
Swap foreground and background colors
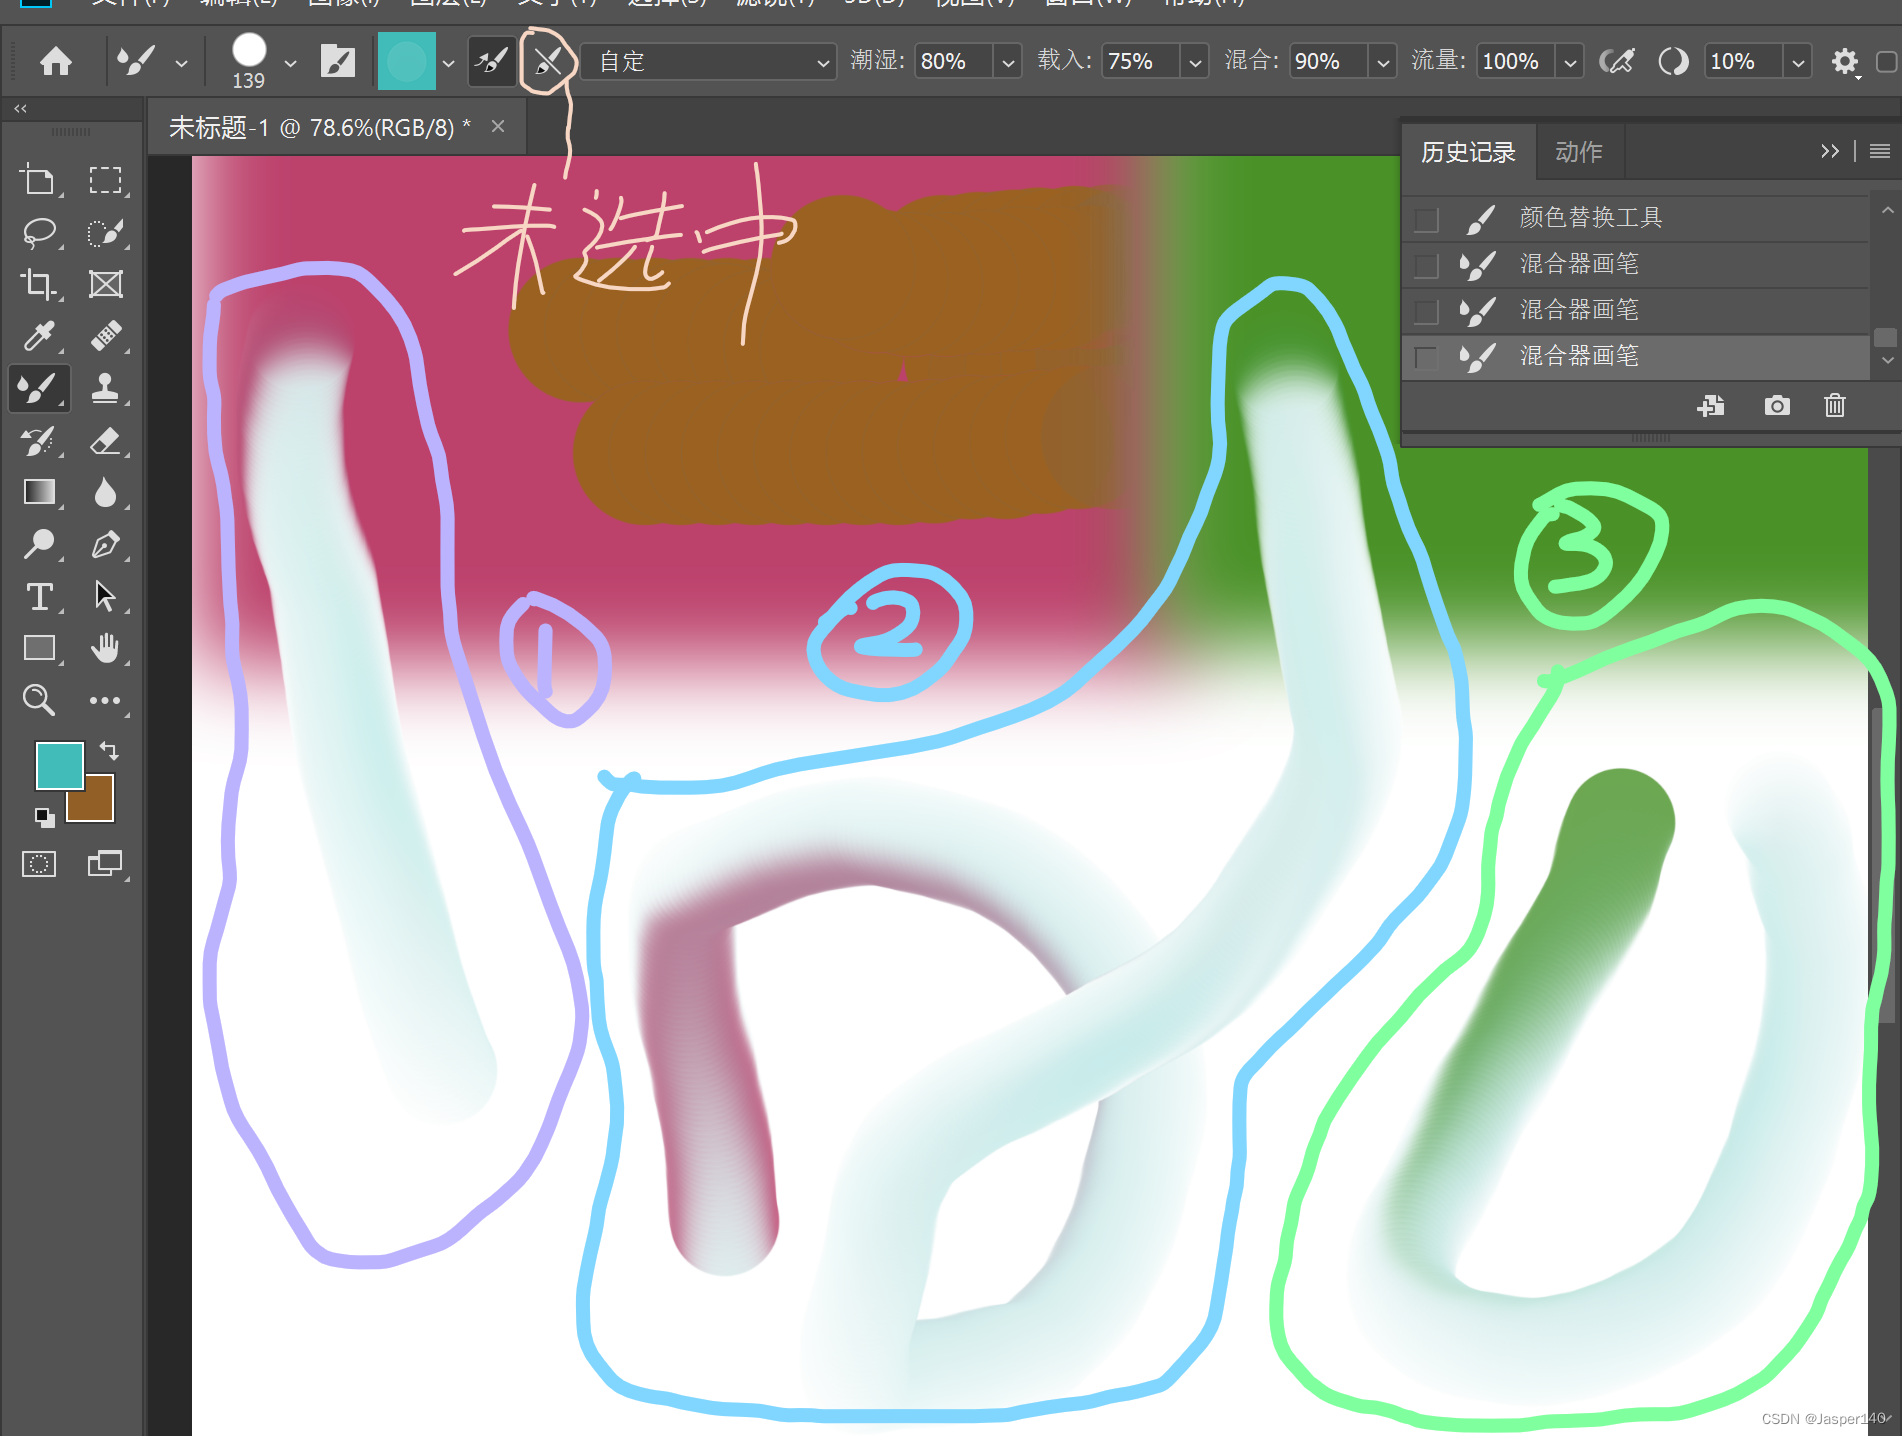[x=108, y=750]
